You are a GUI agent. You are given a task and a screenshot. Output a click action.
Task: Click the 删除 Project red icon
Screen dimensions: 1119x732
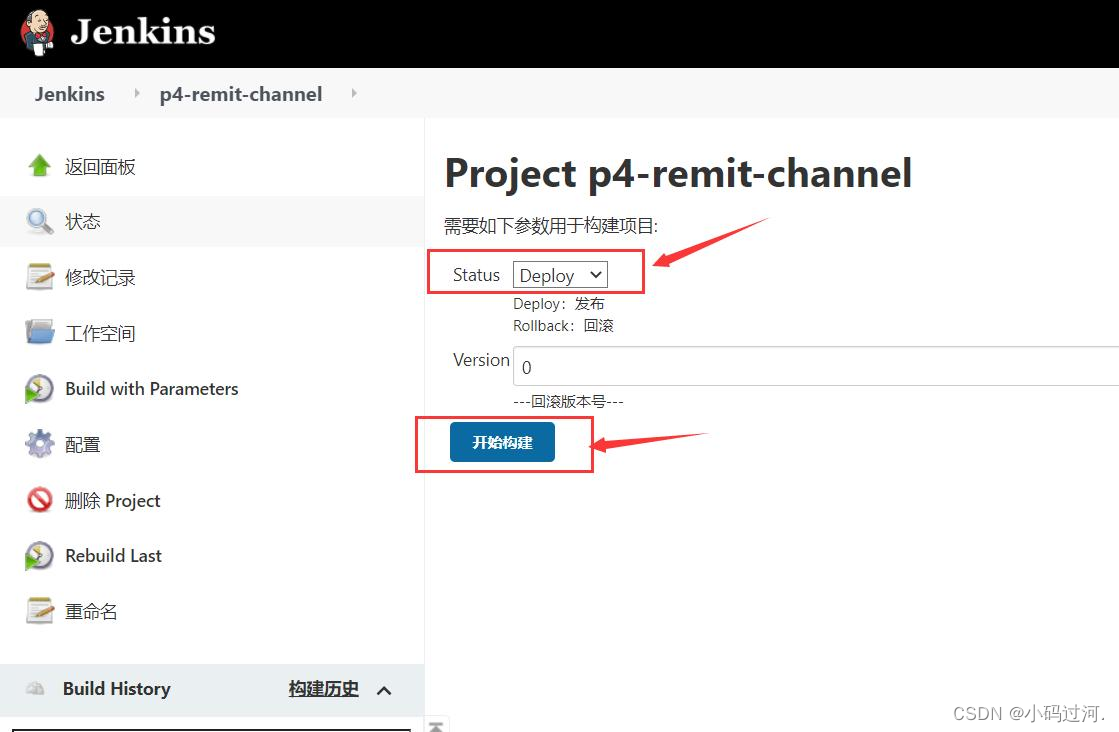pos(39,499)
